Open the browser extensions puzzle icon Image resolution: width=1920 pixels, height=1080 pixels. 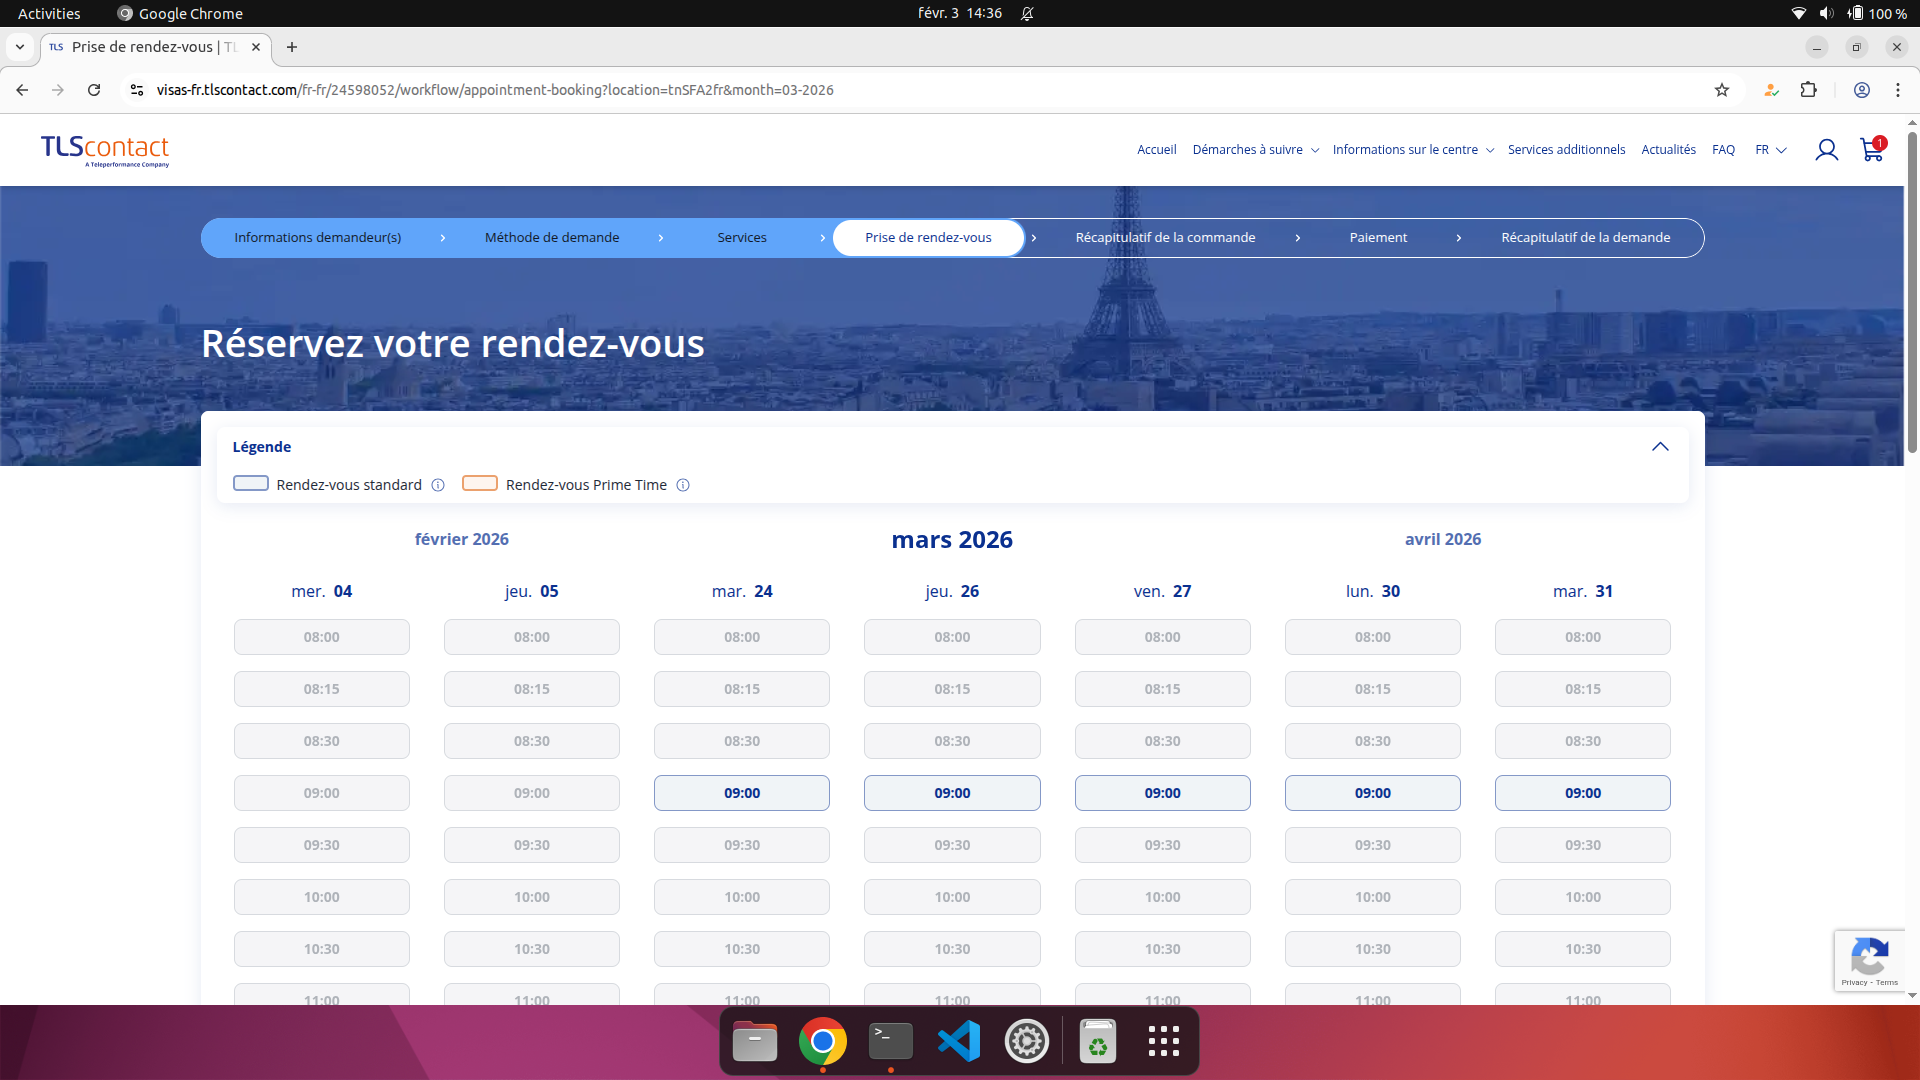1809,90
